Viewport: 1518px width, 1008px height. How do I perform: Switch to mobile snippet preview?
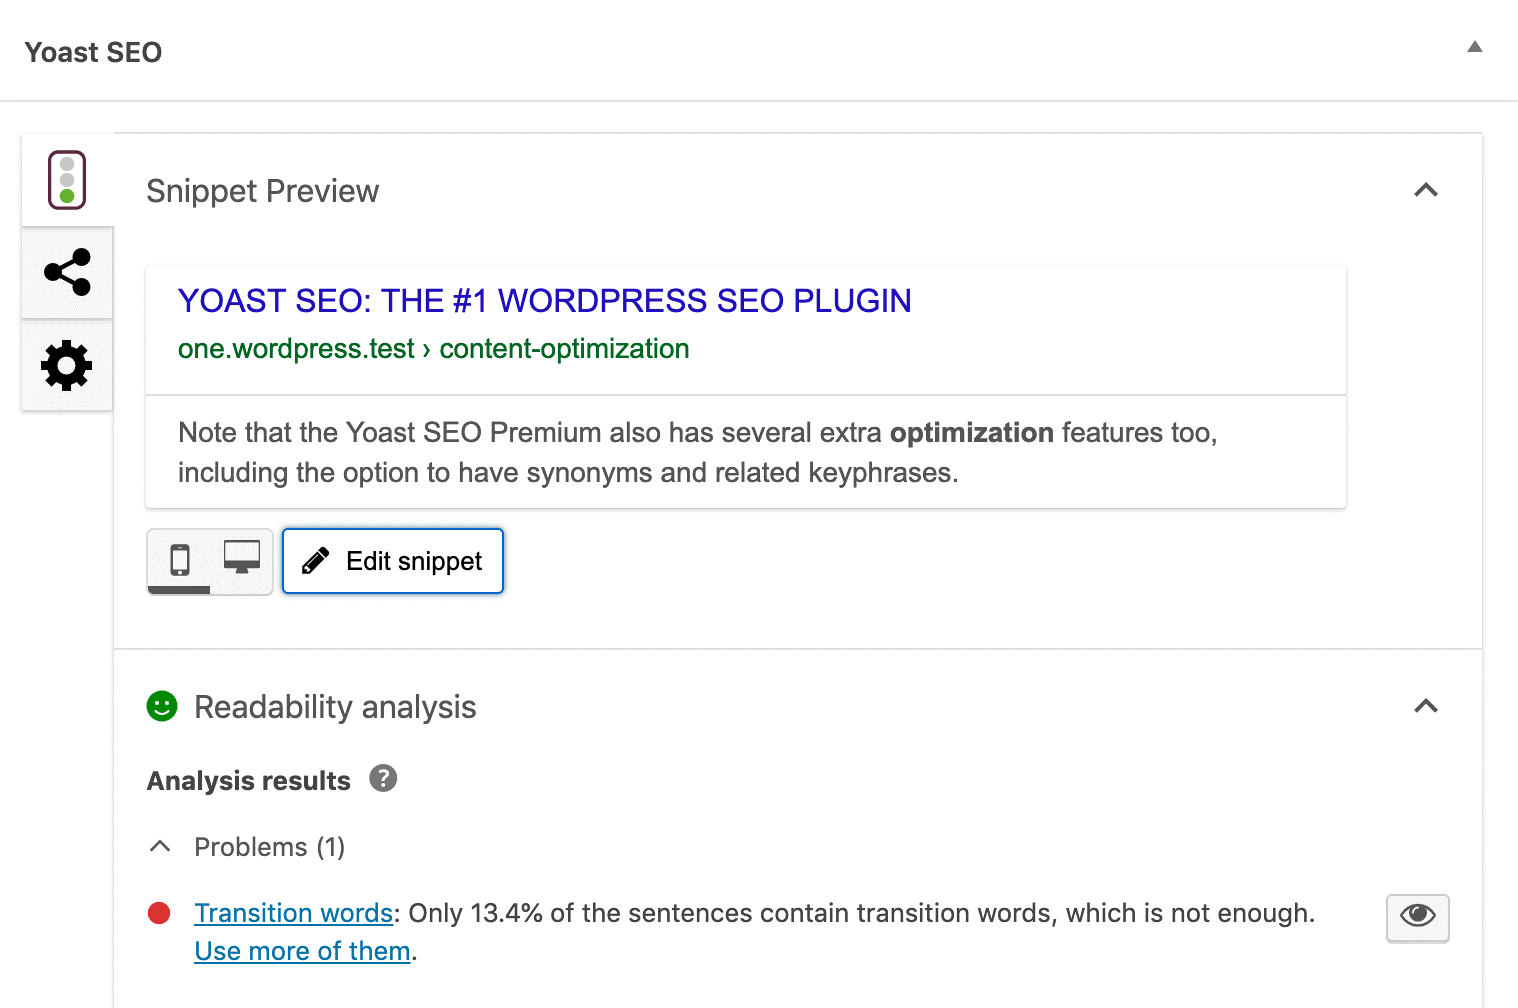[179, 560]
